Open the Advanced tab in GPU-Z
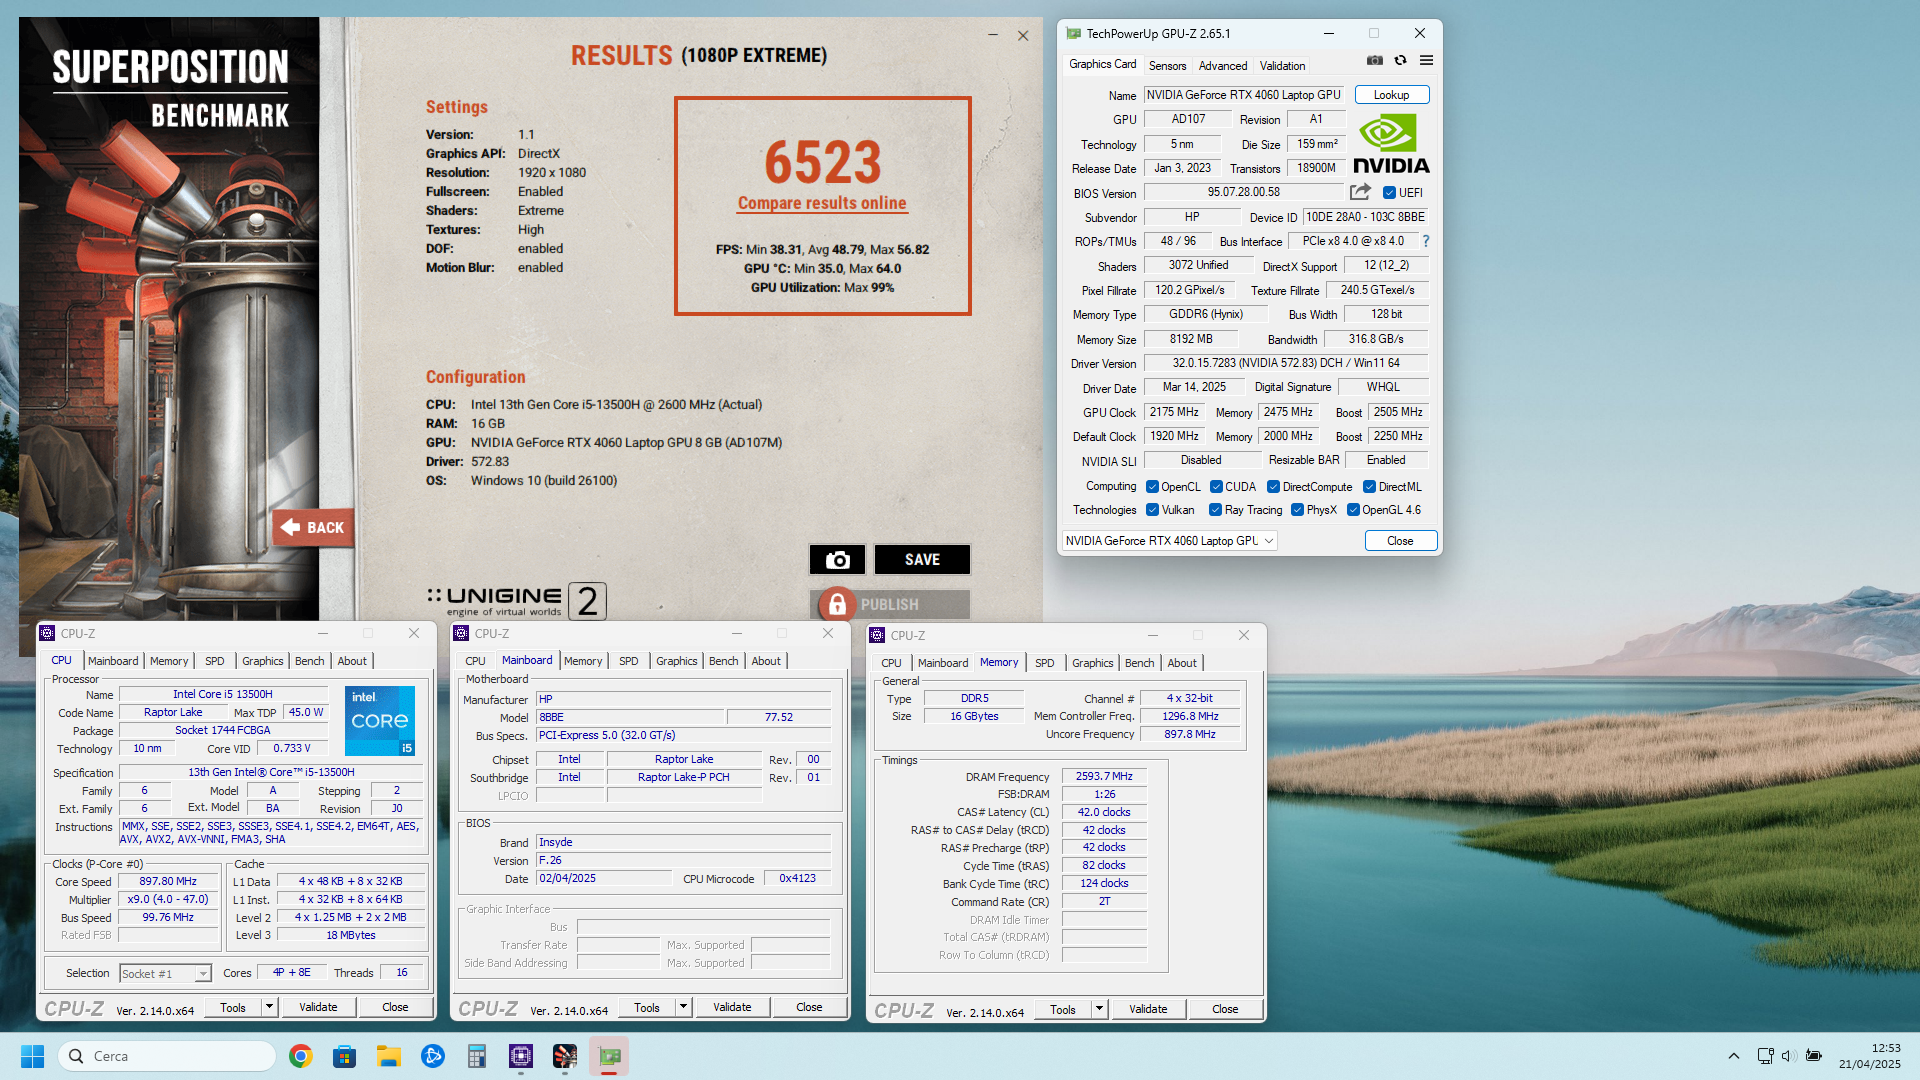This screenshot has height=1080, width=1920. point(1222,66)
